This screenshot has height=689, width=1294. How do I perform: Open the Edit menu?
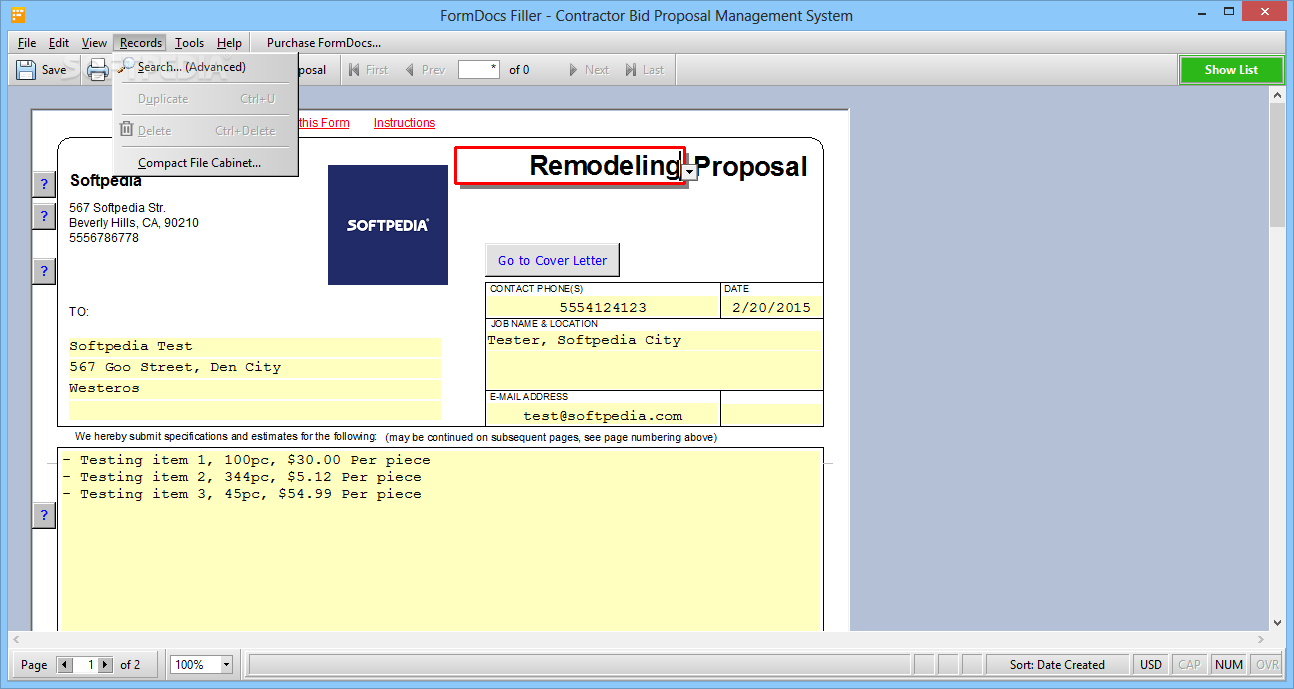59,43
